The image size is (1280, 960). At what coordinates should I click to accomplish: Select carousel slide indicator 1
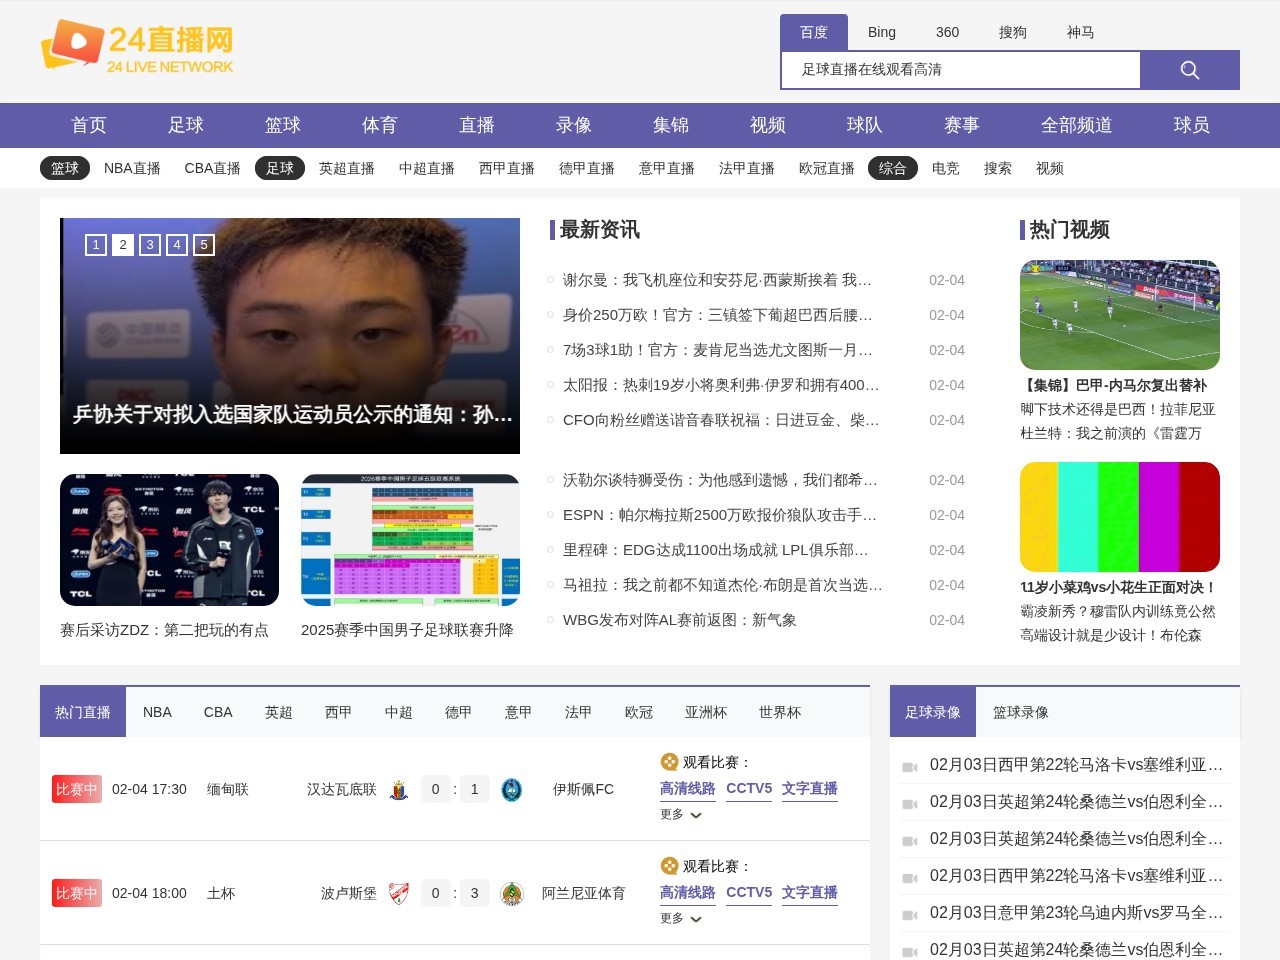pyautogui.click(x=96, y=245)
